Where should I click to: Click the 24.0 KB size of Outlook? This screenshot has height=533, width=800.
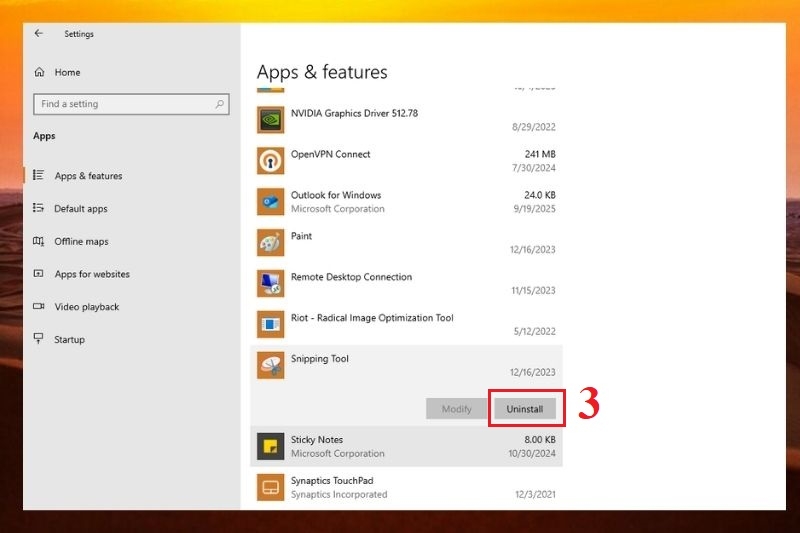pos(539,195)
